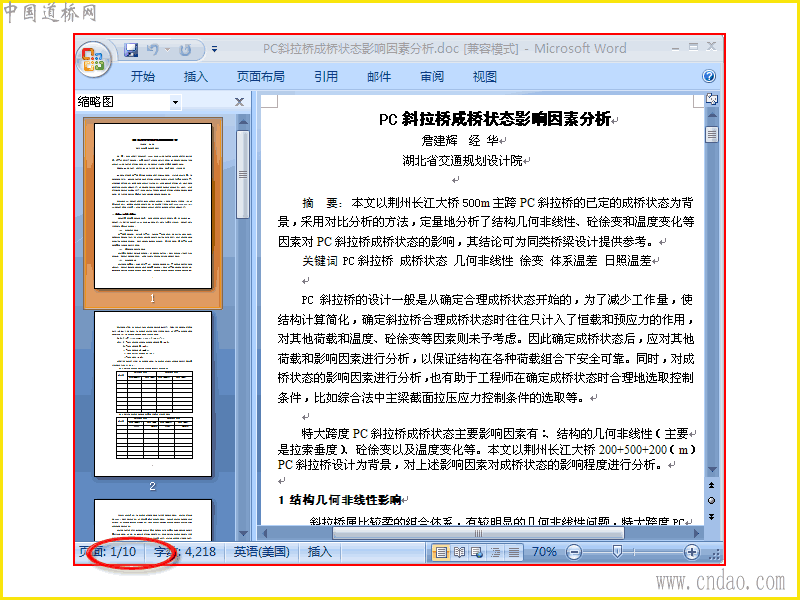This screenshot has height=600, width=800.
Task: Open the 引用 ribbon tab
Action: (x=326, y=77)
